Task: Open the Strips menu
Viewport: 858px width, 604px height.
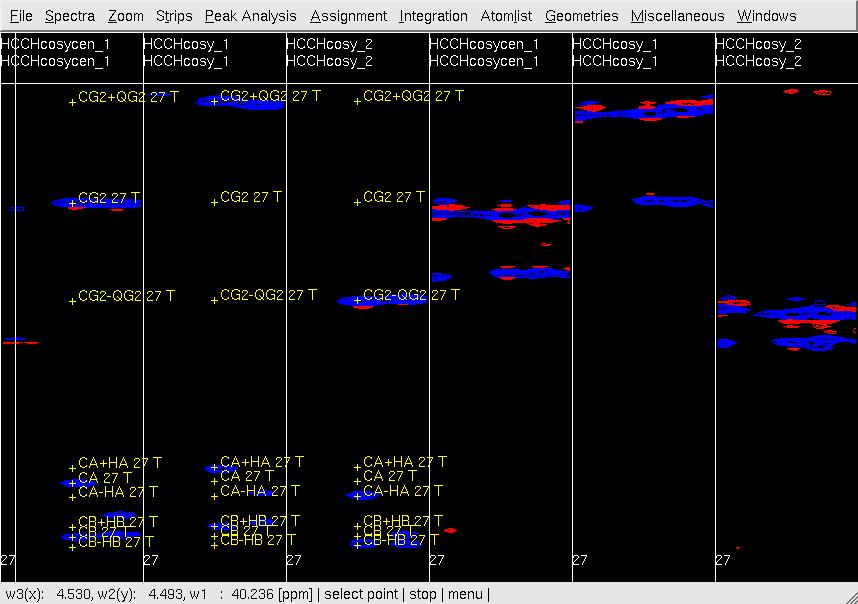Action: [x=174, y=16]
